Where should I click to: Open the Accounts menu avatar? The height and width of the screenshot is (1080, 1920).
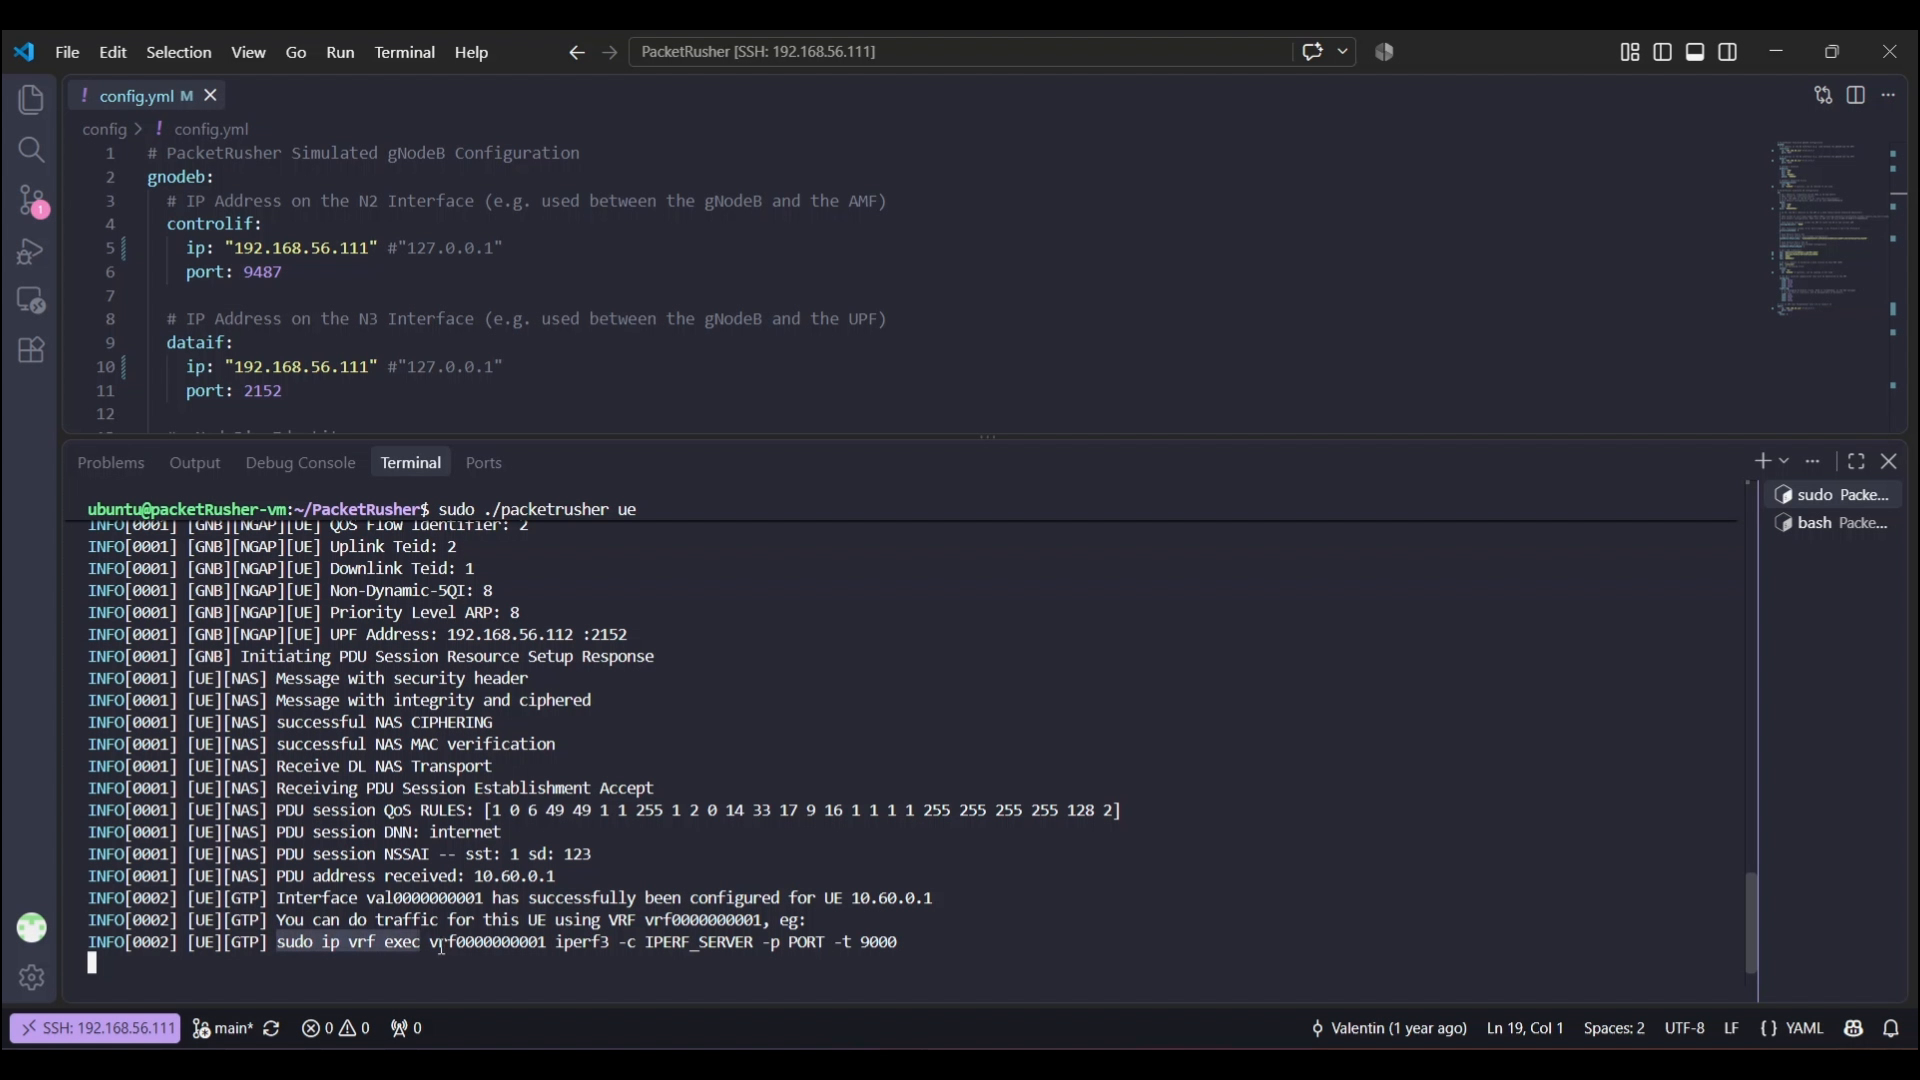[x=31, y=928]
